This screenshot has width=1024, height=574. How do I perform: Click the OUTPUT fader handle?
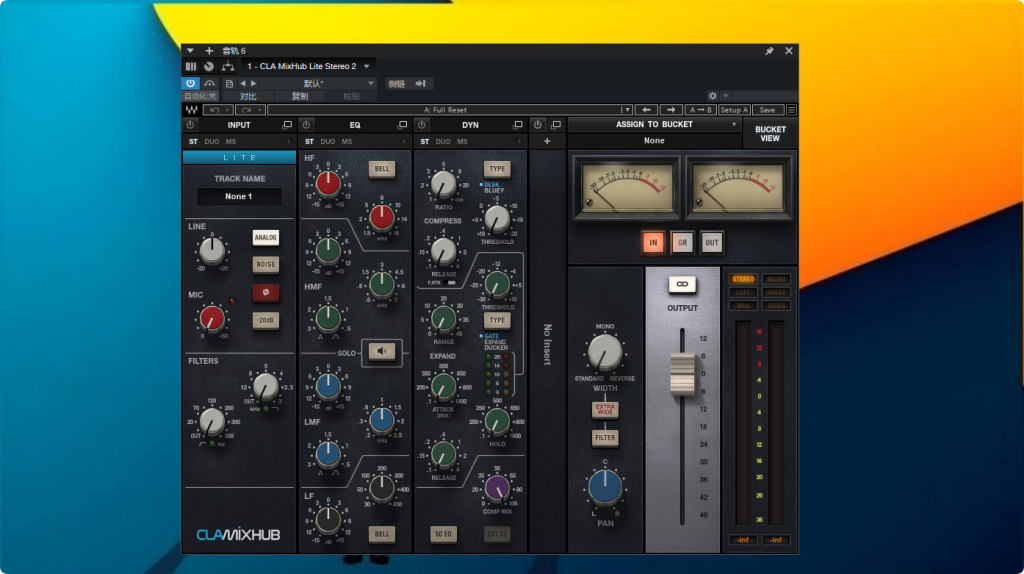(x=682, y=374)
